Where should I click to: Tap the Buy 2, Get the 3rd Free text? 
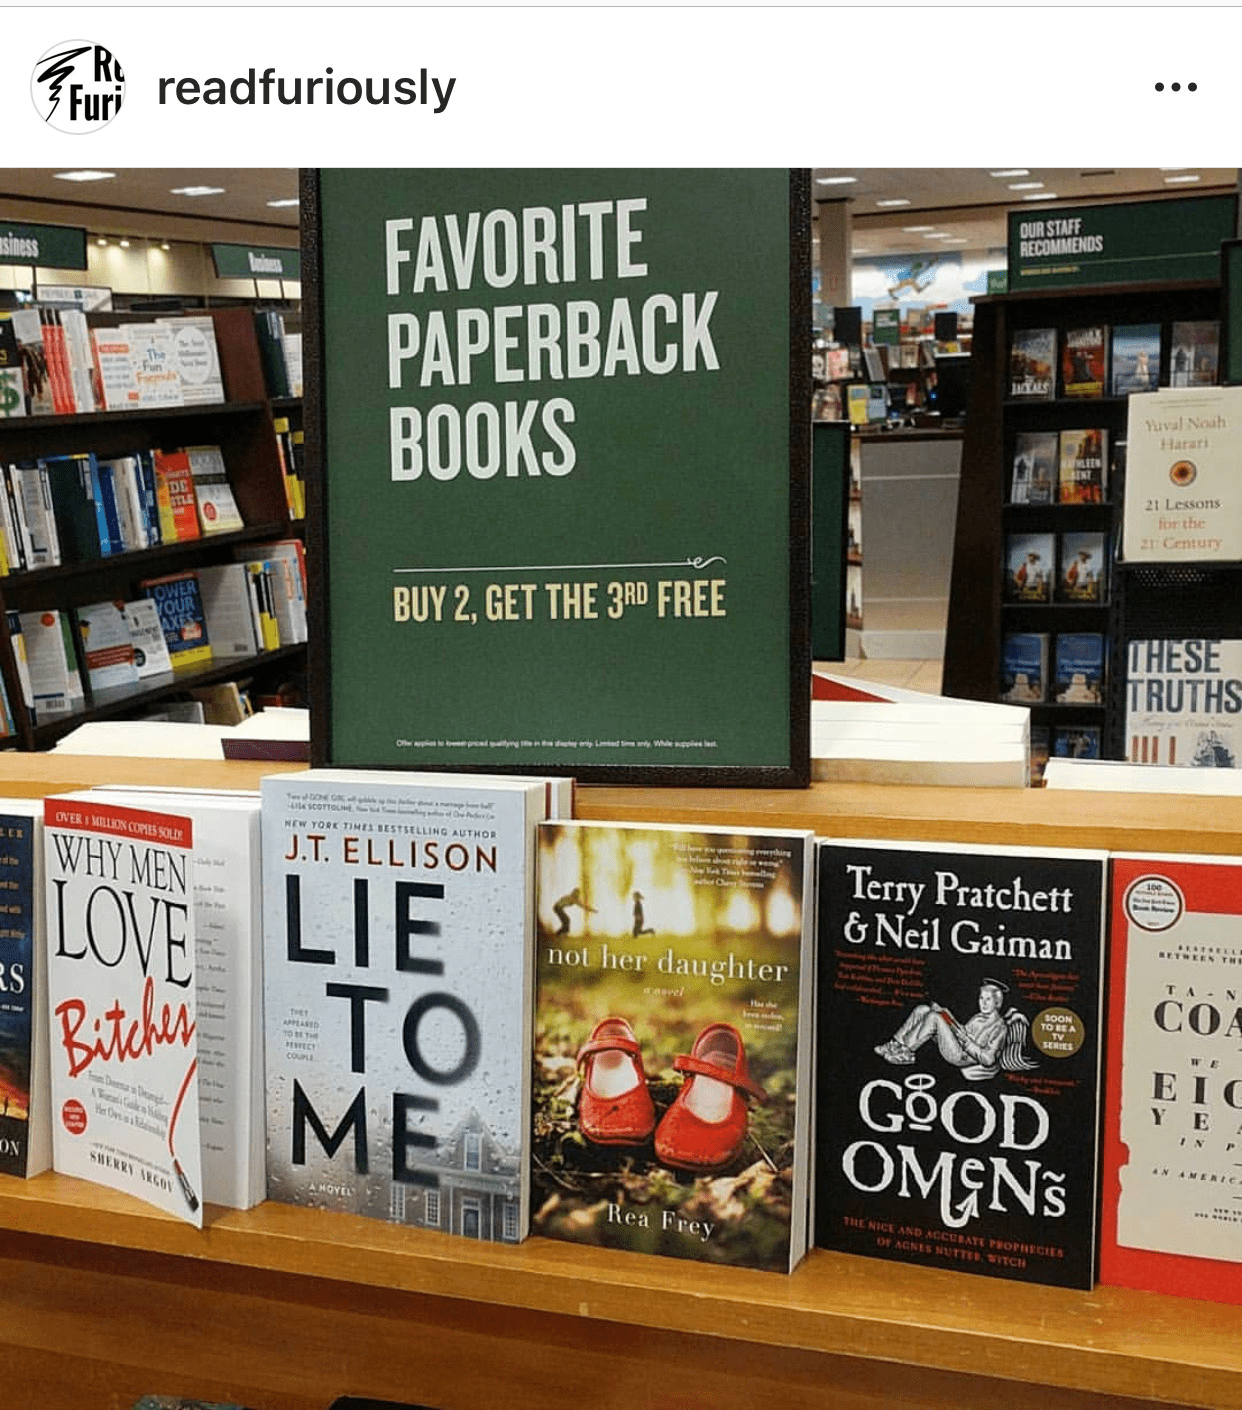pos(560,602)
